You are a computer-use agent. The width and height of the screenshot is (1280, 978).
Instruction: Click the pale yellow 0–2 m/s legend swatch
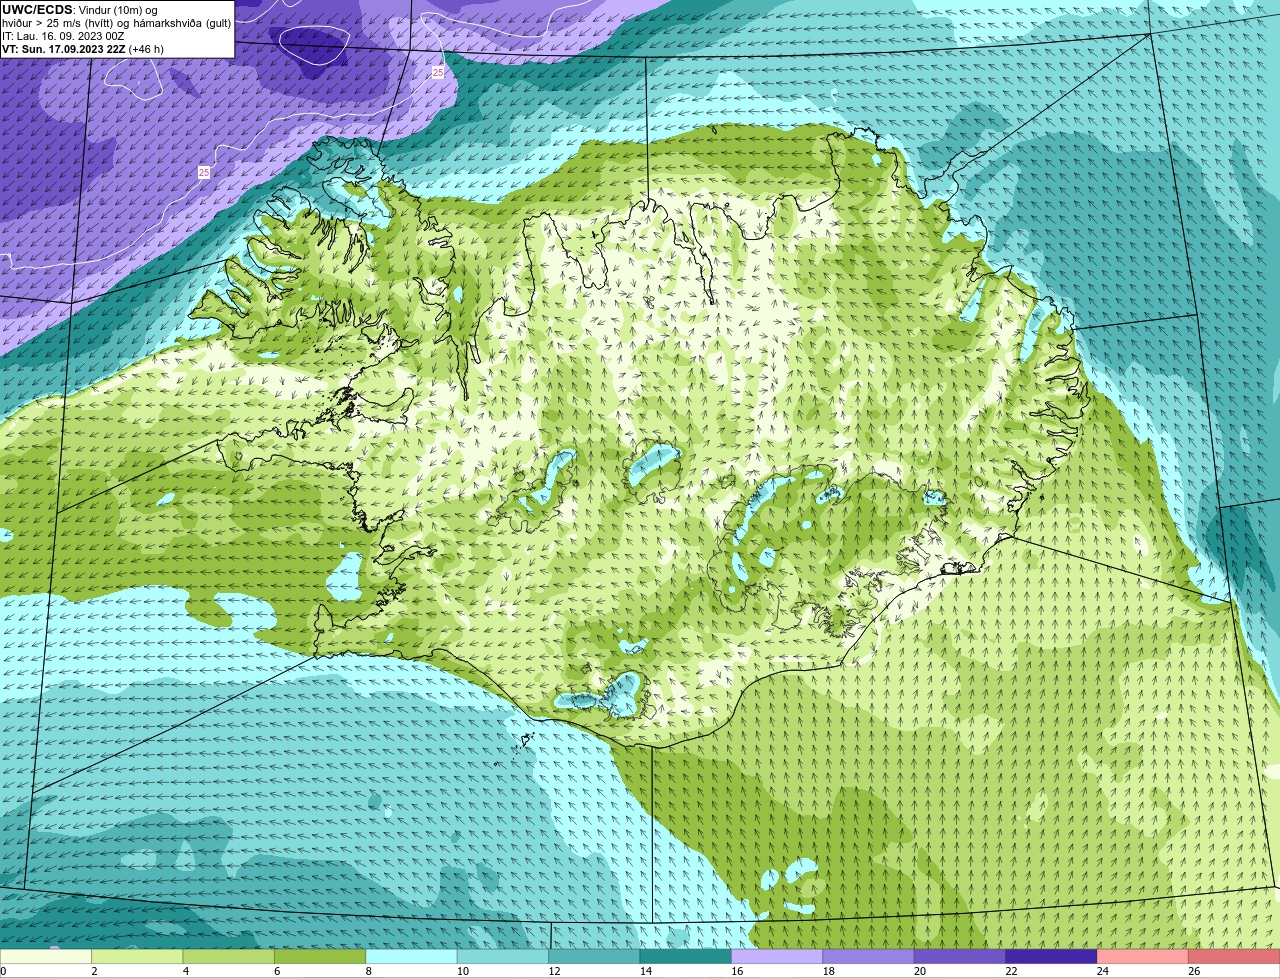(x=46, y=956)
